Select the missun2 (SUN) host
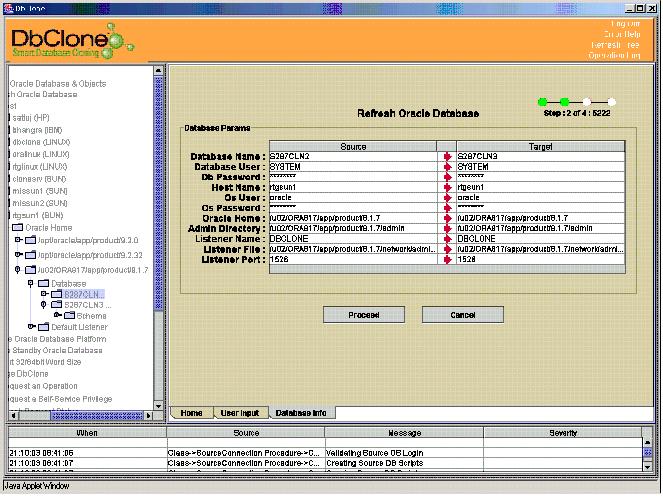The image size is (663, 496). [40, 203]
